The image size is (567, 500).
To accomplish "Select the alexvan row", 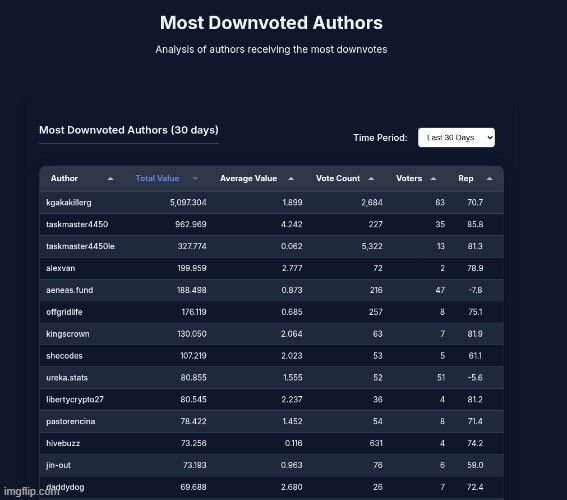I will [272, 268].
